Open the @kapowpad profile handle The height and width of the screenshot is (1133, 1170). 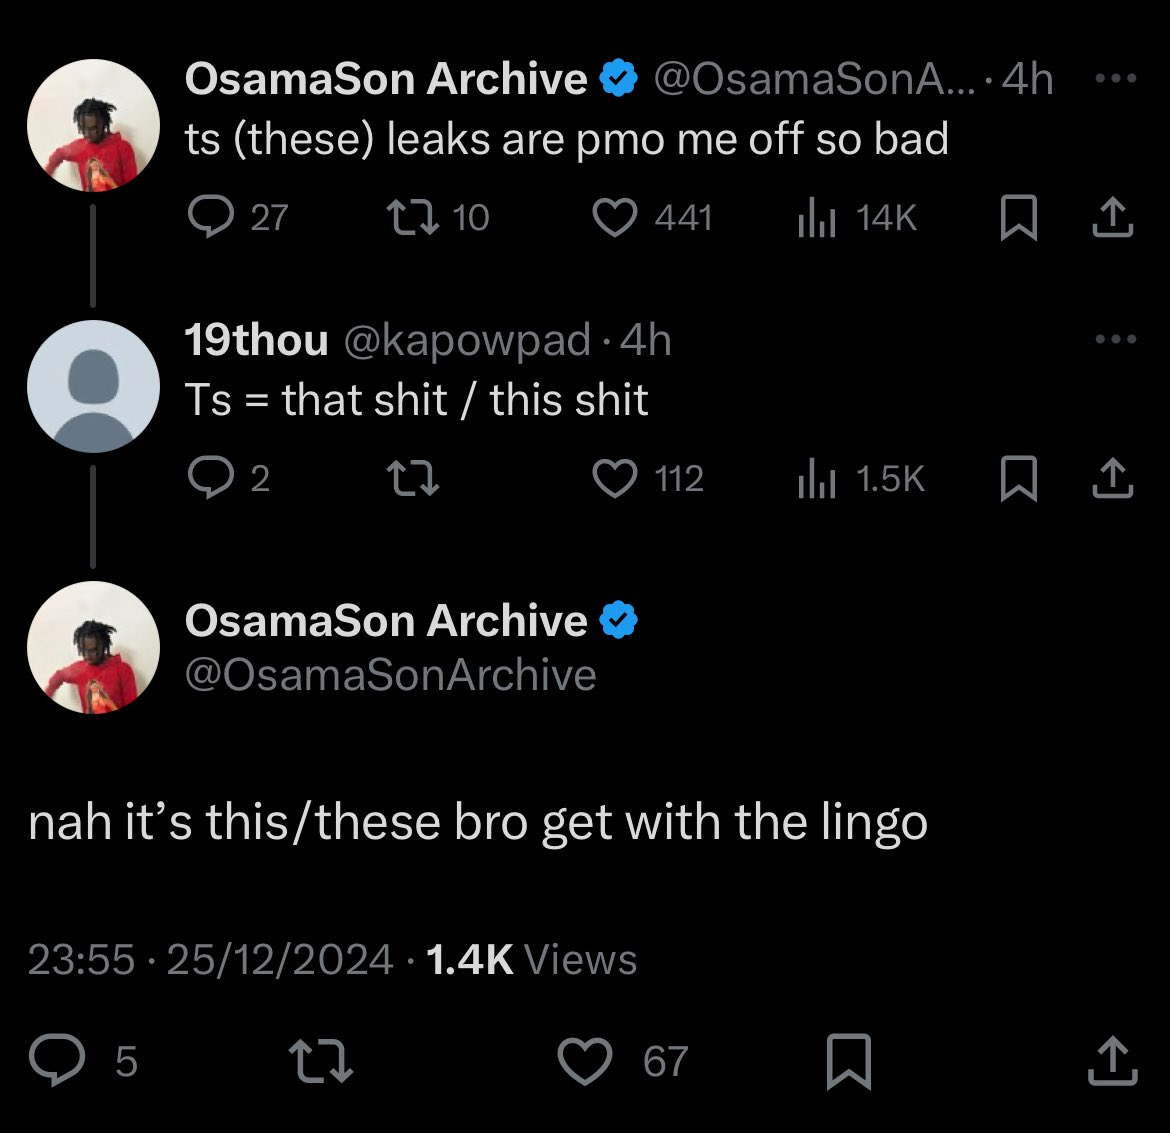point(467,340)
